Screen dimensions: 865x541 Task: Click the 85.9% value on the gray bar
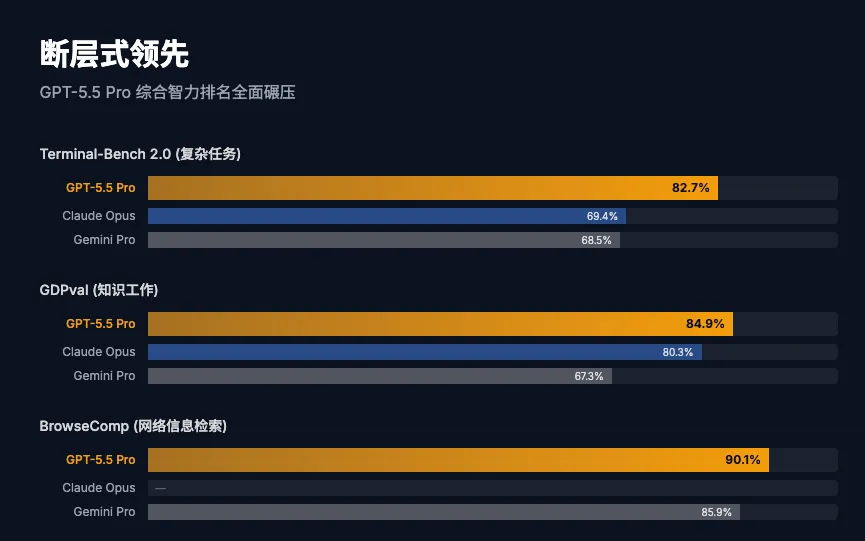[x=716, y=512]
